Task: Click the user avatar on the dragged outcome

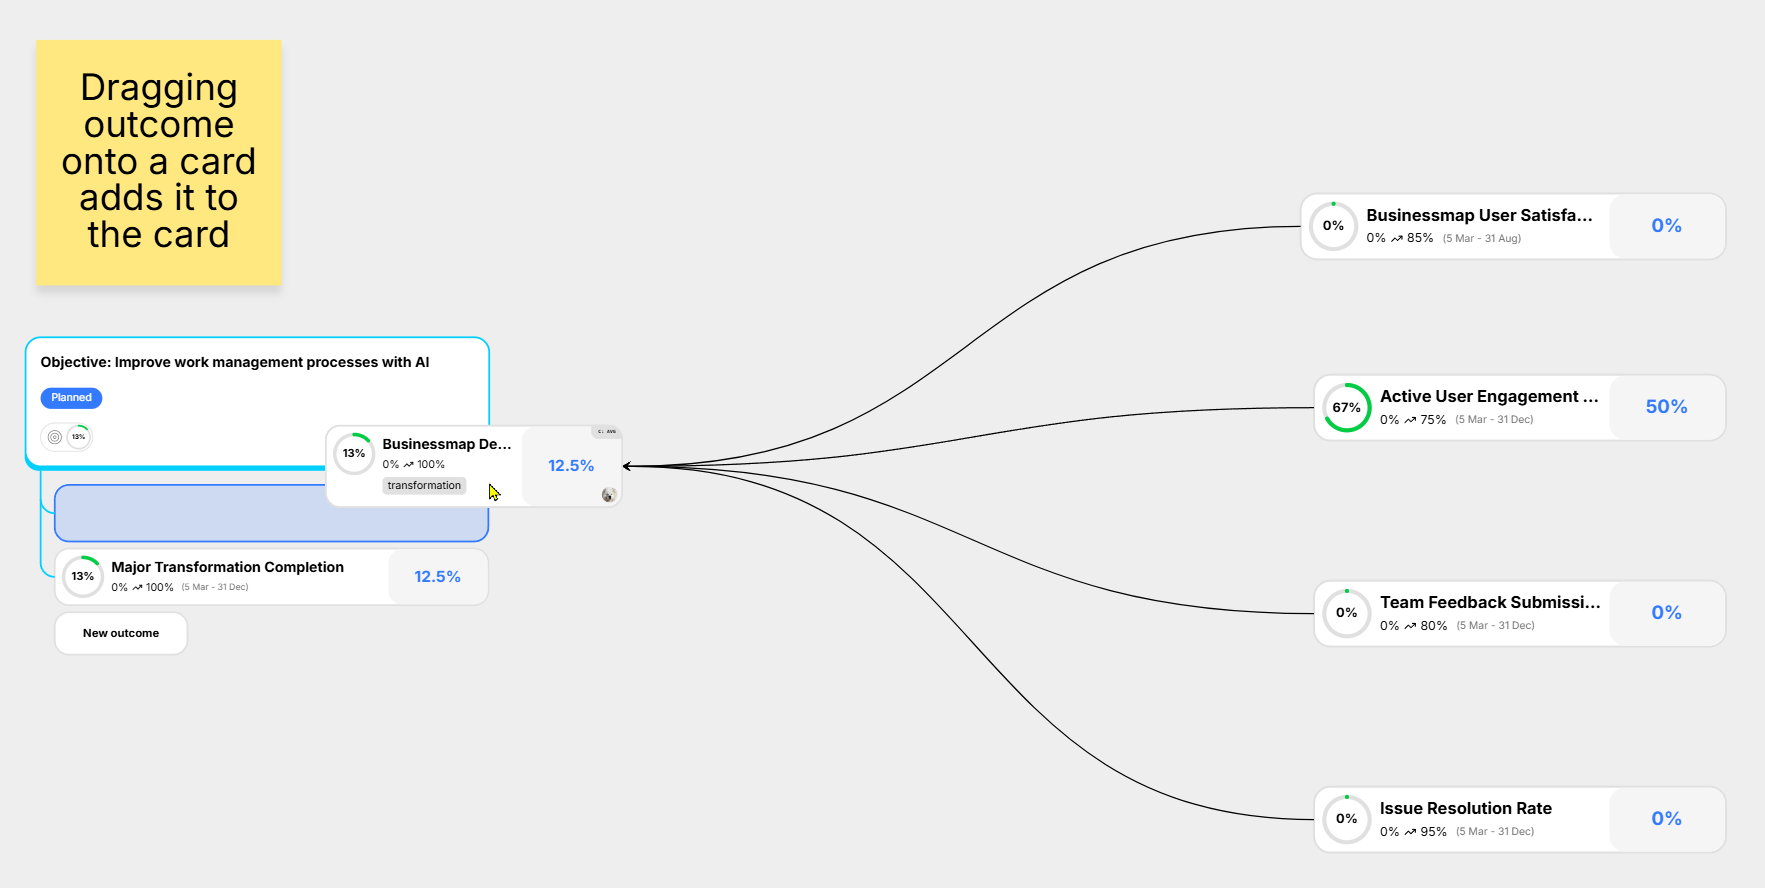Action: 608,495
